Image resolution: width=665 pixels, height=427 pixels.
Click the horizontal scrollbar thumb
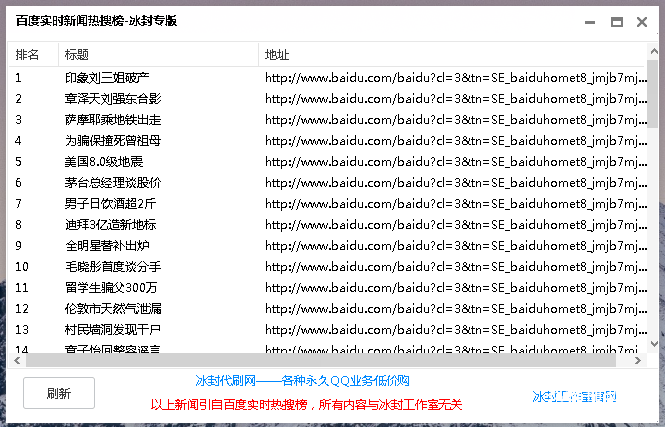point(321,360)
